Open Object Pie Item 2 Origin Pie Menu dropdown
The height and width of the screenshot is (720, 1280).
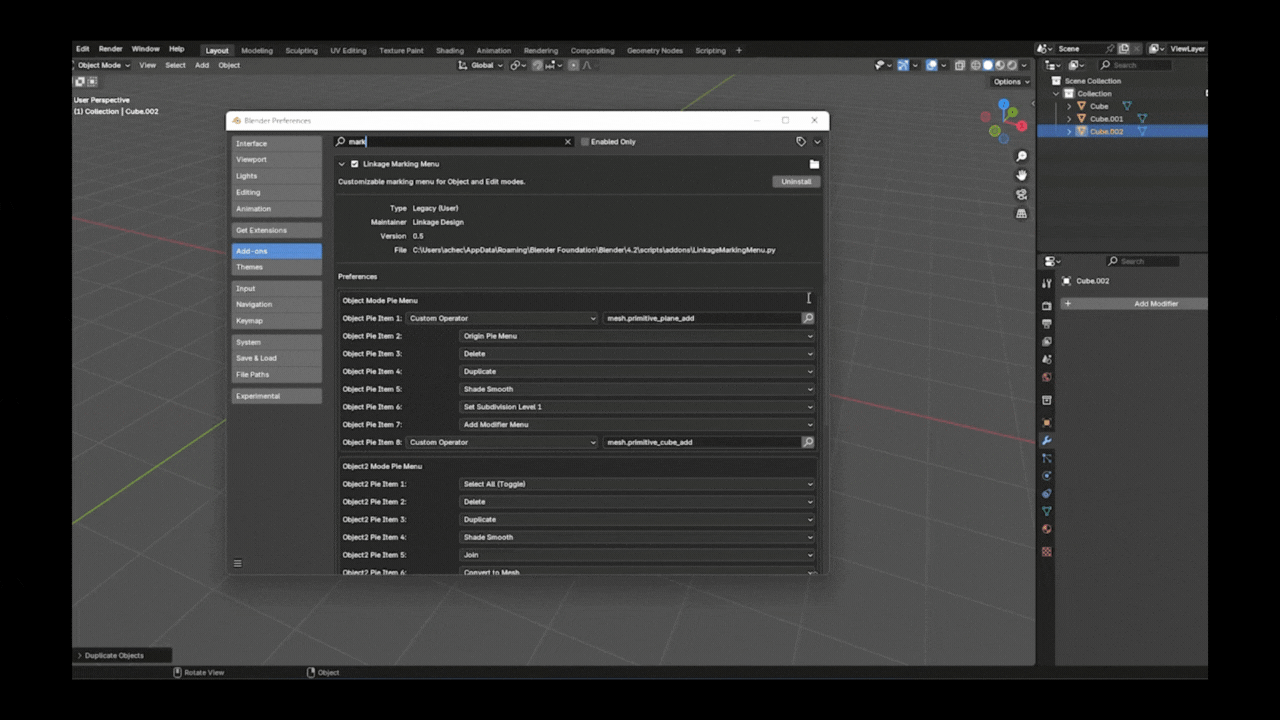pos(637,336)
